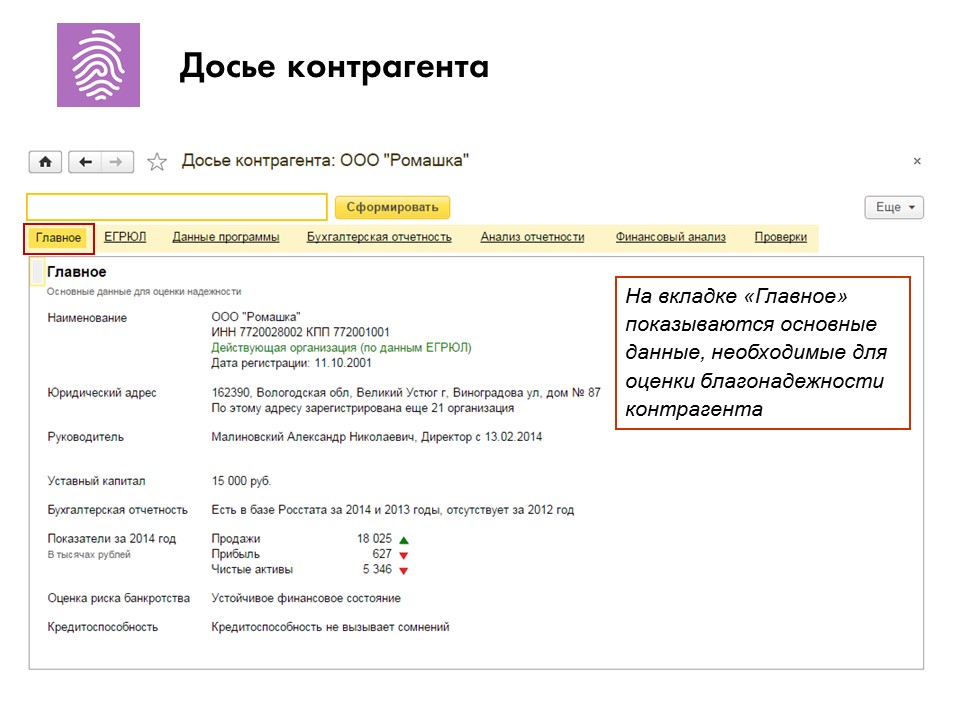Click the Оценка риска банкротства label

point(119,598)
